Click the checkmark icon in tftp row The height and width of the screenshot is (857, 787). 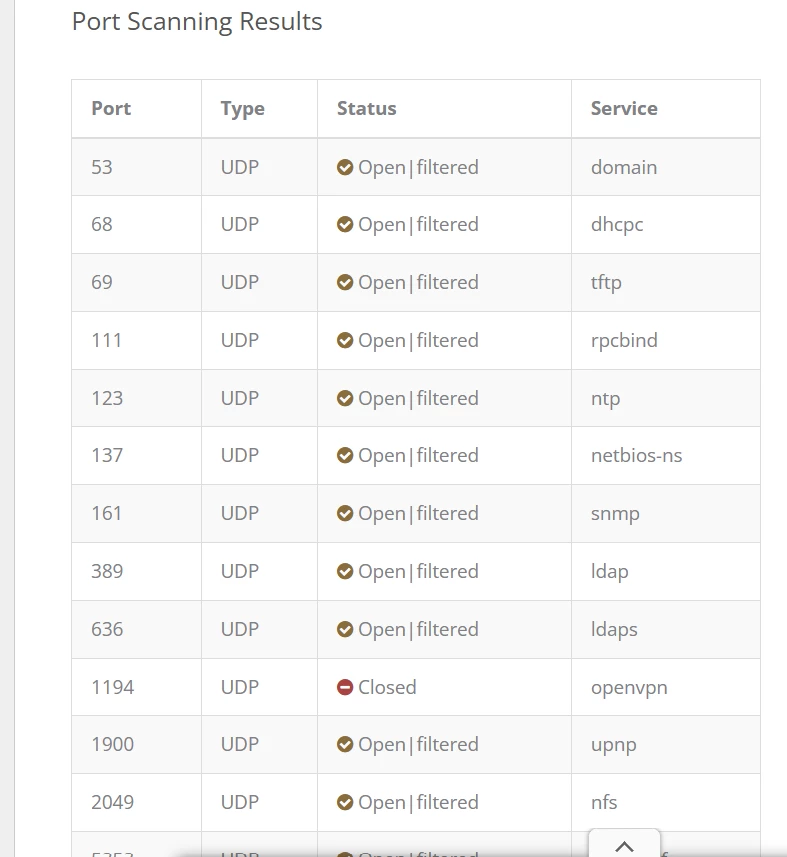[345, 283]
